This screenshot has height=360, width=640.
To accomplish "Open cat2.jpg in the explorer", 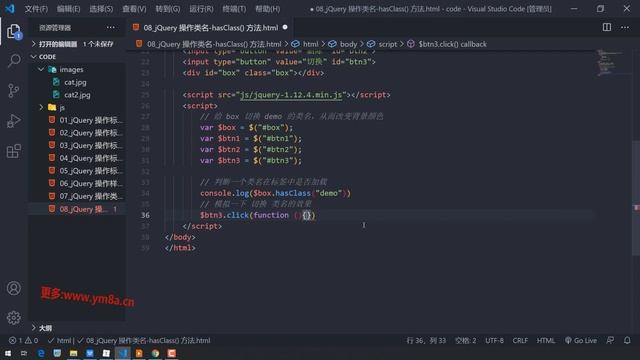I will pyautogui.click(x=77, y=95).
